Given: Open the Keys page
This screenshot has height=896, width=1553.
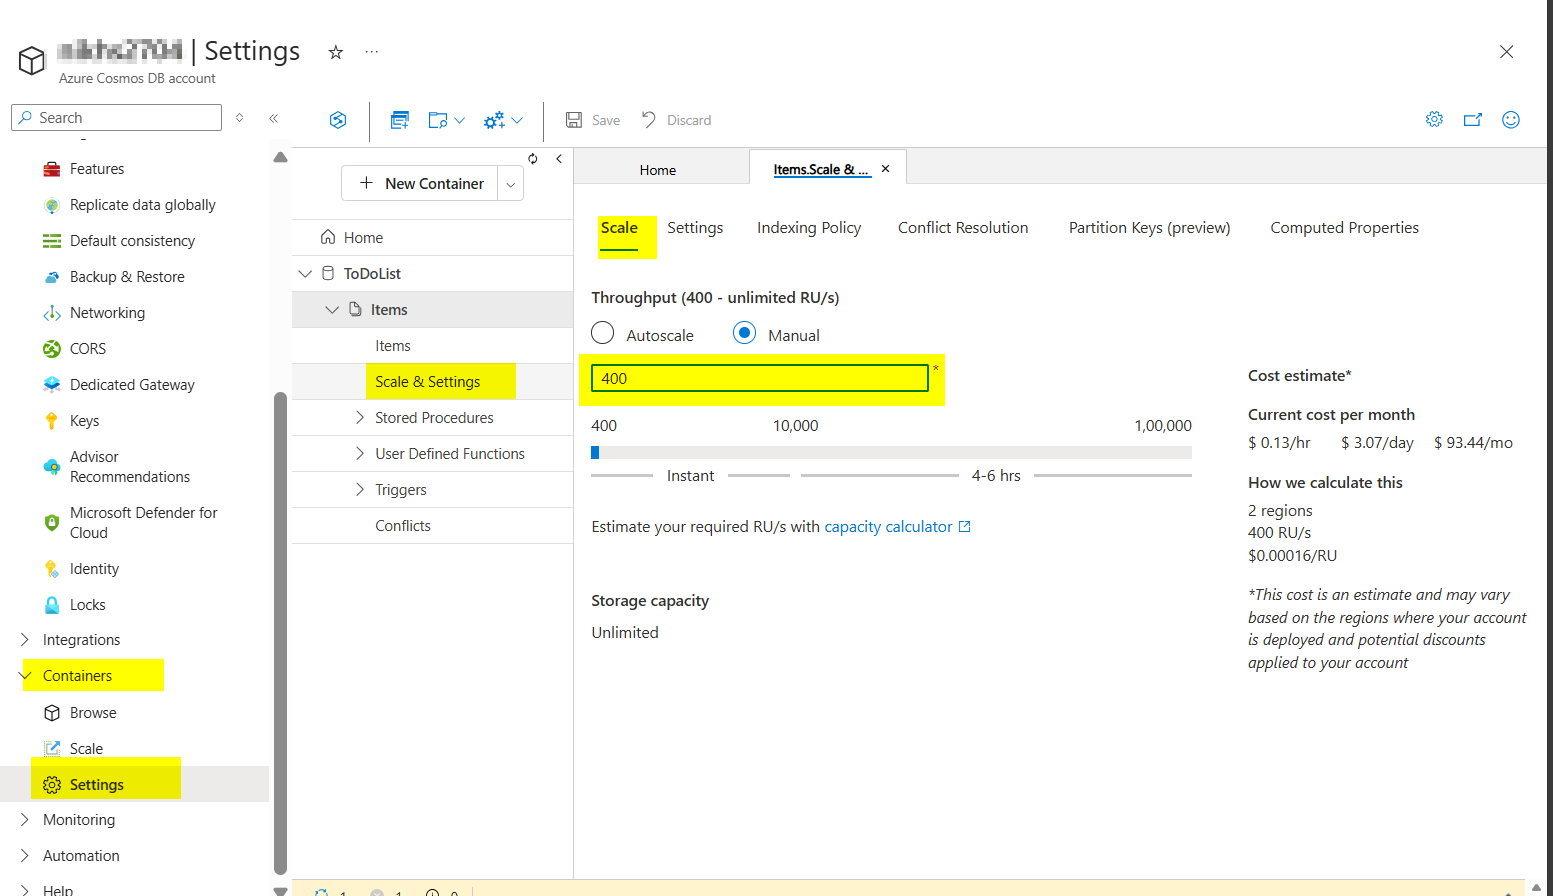Looking at the screenshot, I should pos(84,421).
